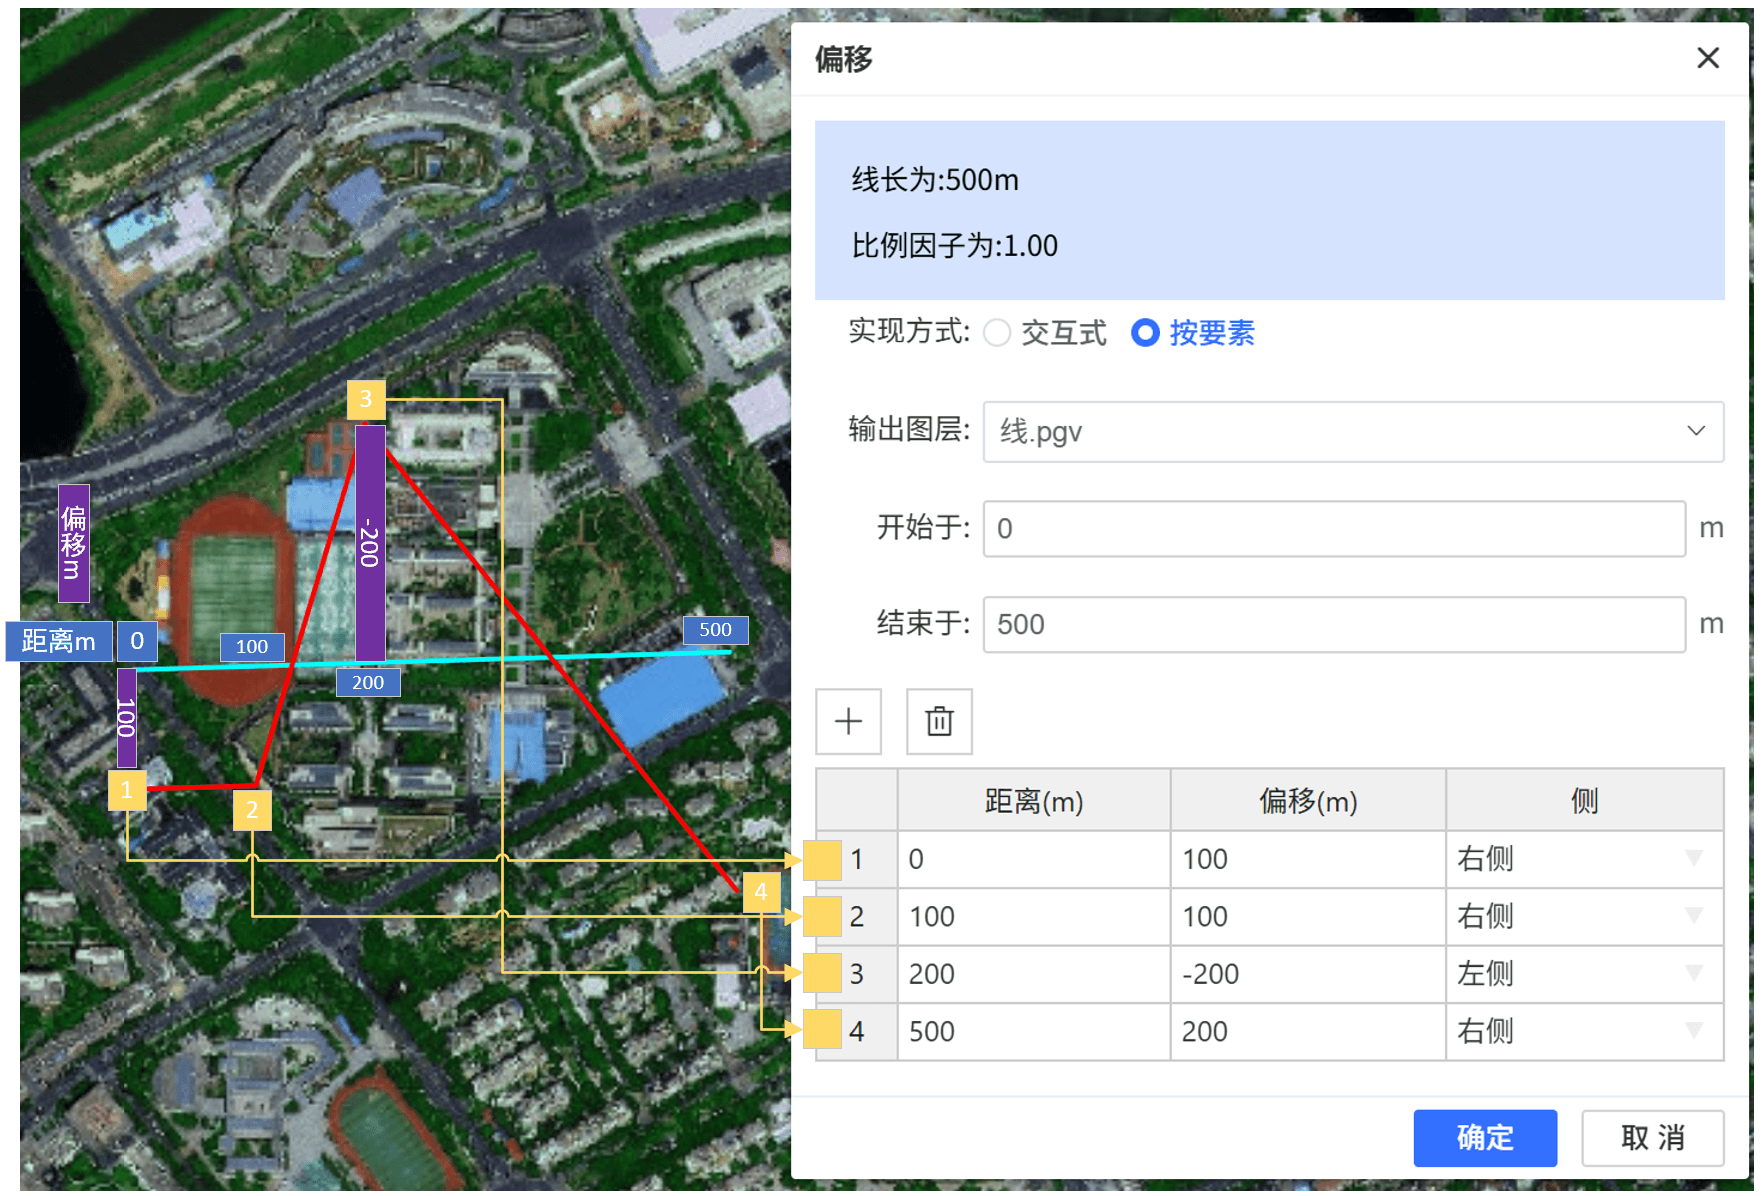
Task: Click yellow marker 4 on the map
Action: point(761,892)
